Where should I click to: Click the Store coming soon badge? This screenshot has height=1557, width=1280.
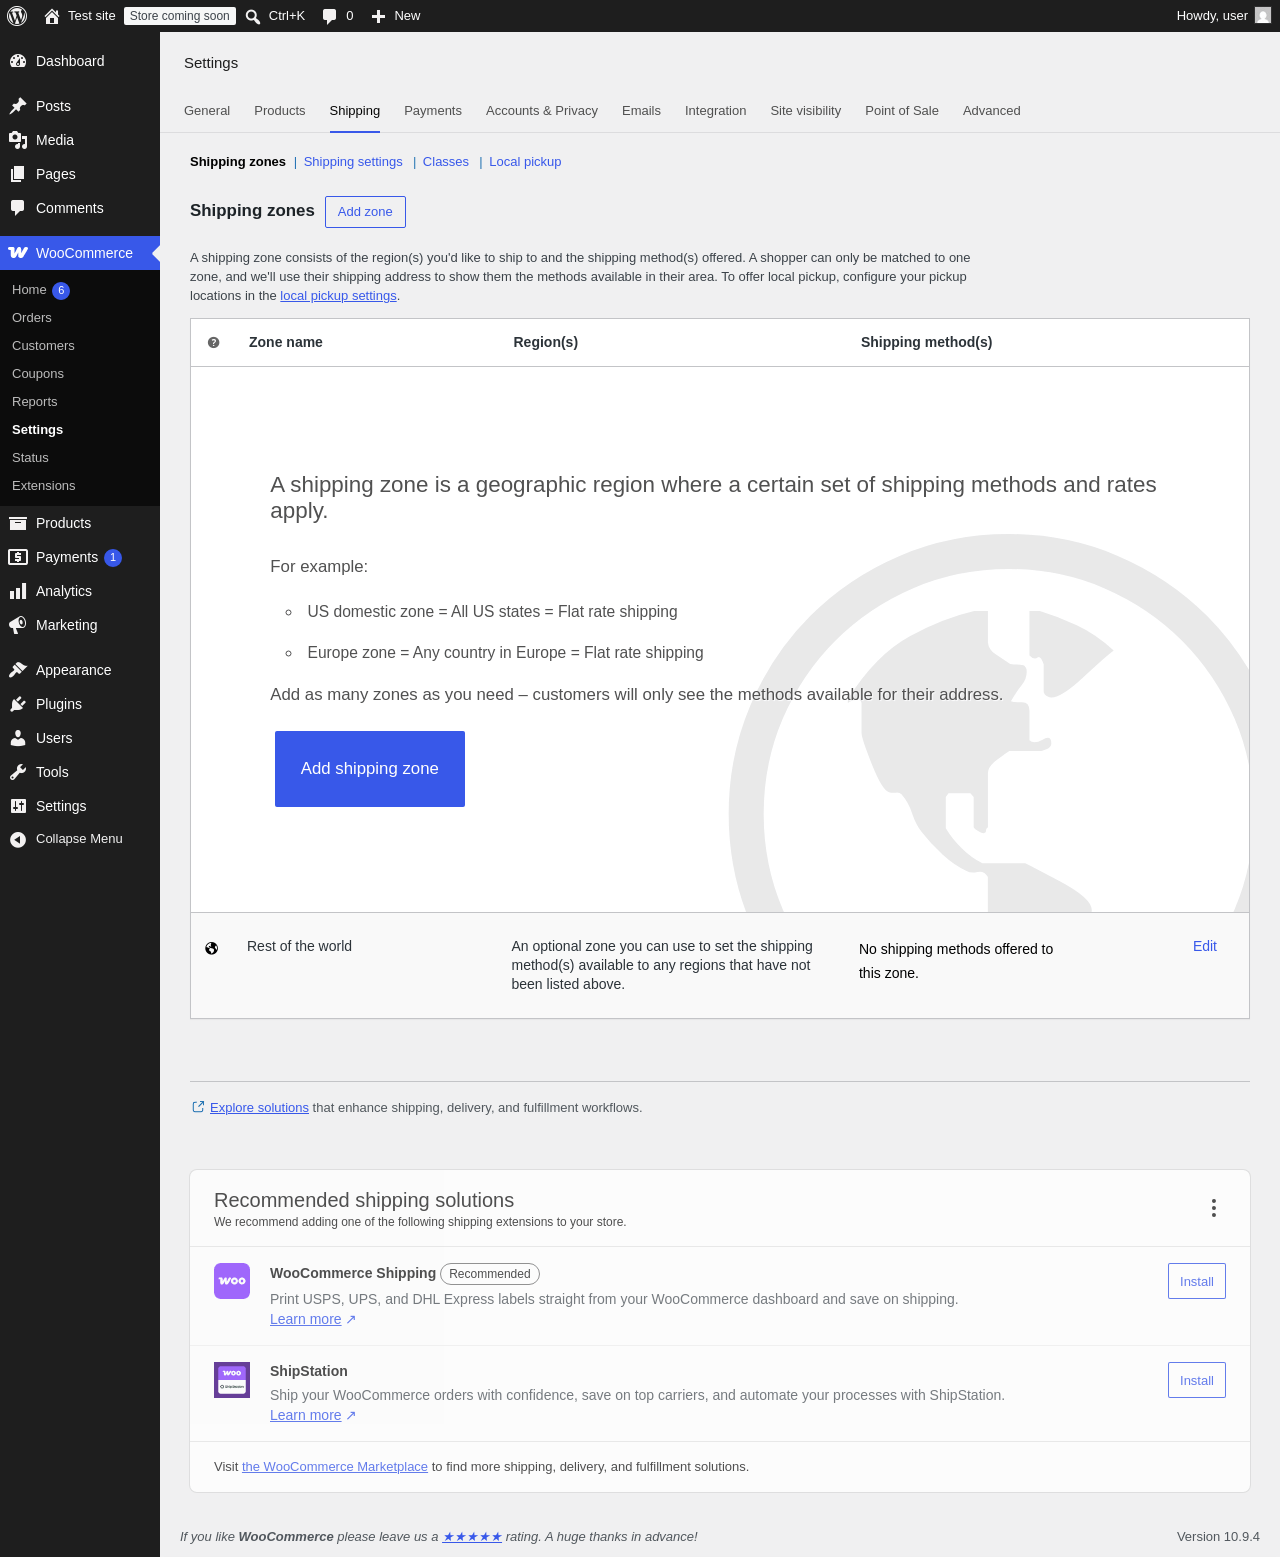[180, 16]
